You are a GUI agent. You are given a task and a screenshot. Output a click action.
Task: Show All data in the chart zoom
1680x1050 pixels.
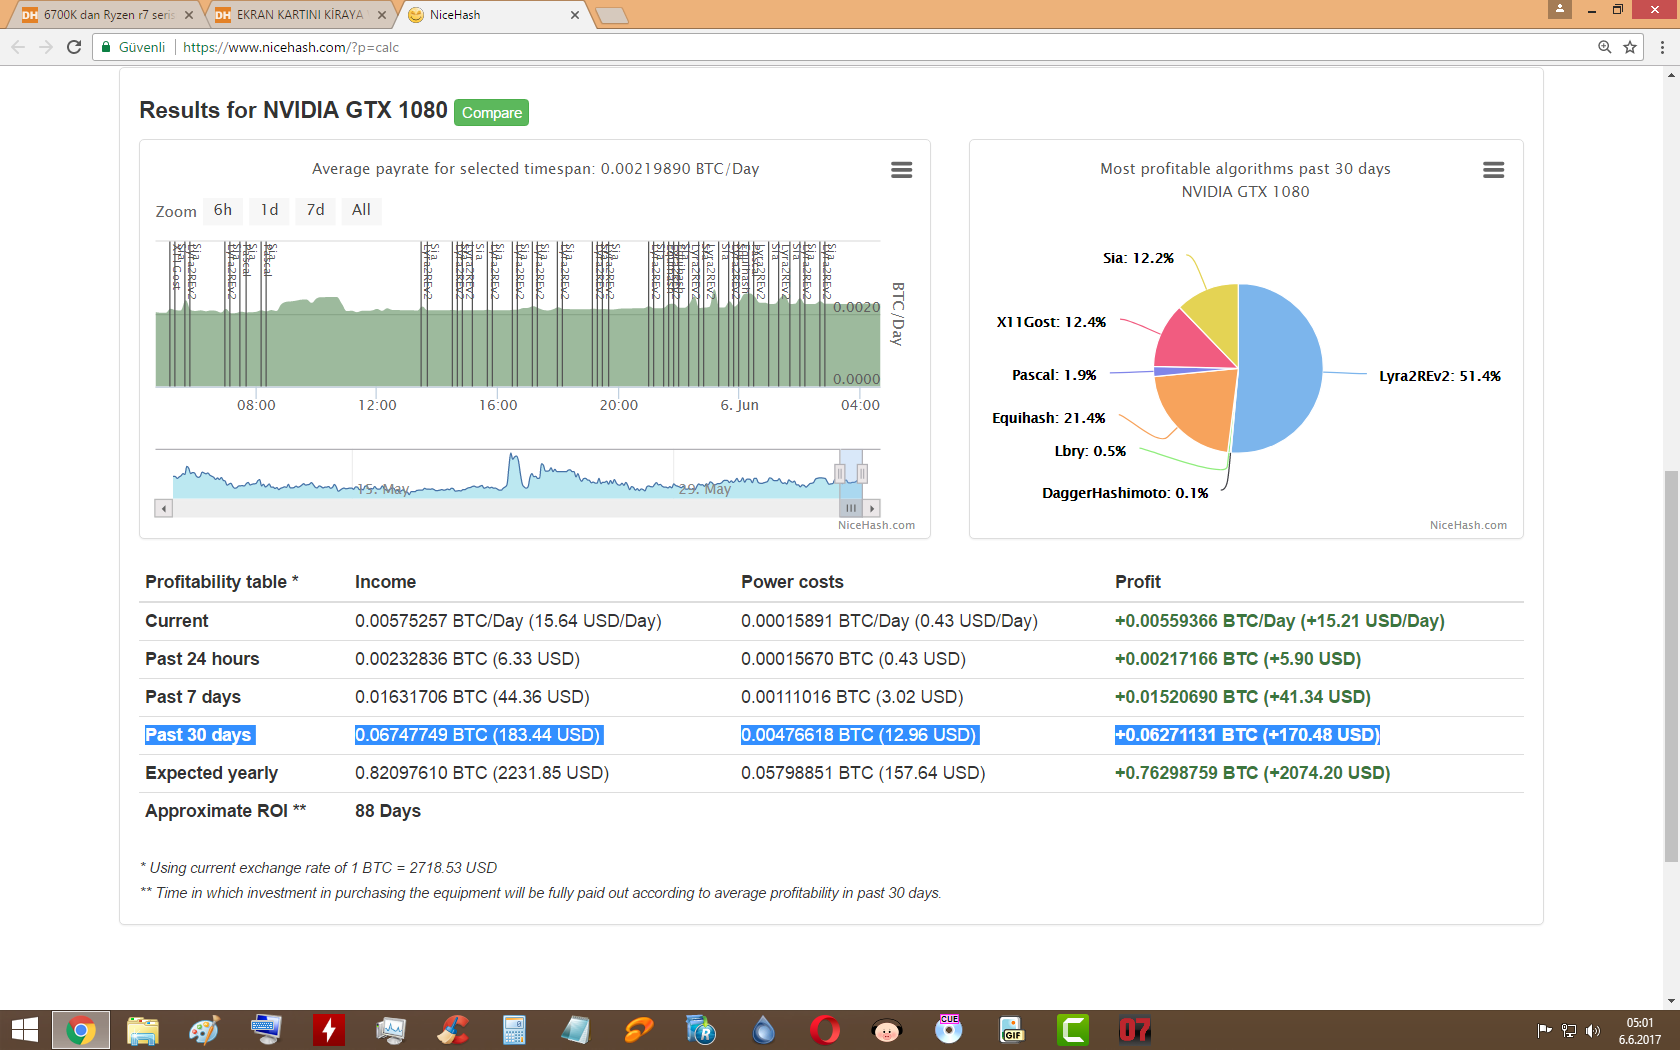[361, 210]
